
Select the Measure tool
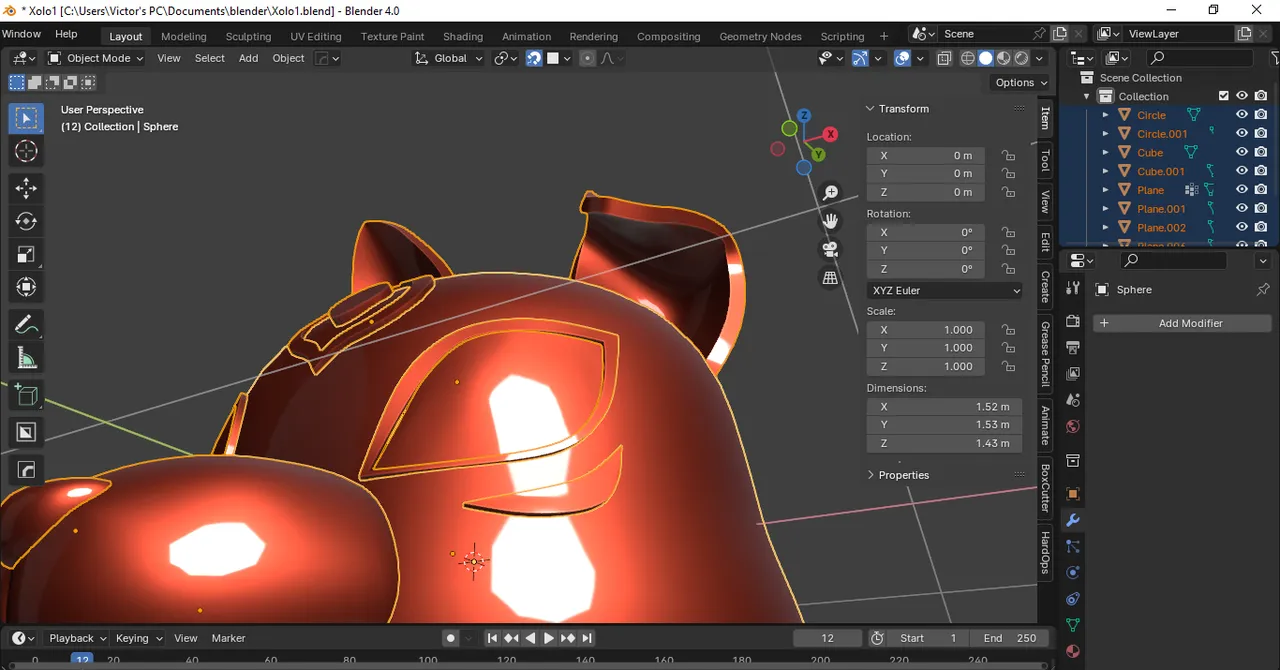[x=26, y=358]
